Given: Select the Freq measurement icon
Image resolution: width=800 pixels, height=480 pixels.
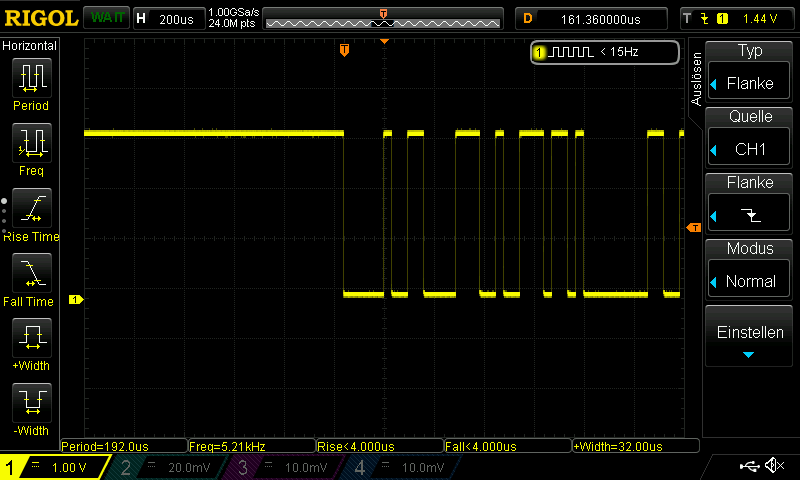Looking at the screenshot, I should tap(31, 144).
